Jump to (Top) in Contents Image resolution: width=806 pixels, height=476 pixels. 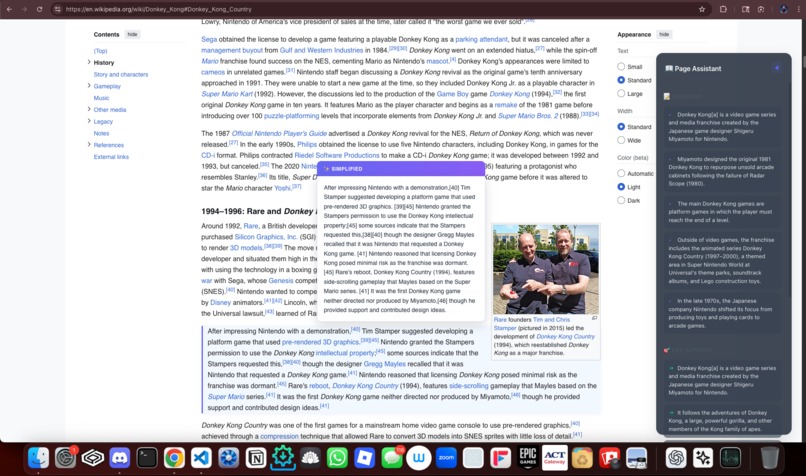[x=100, y=51]
